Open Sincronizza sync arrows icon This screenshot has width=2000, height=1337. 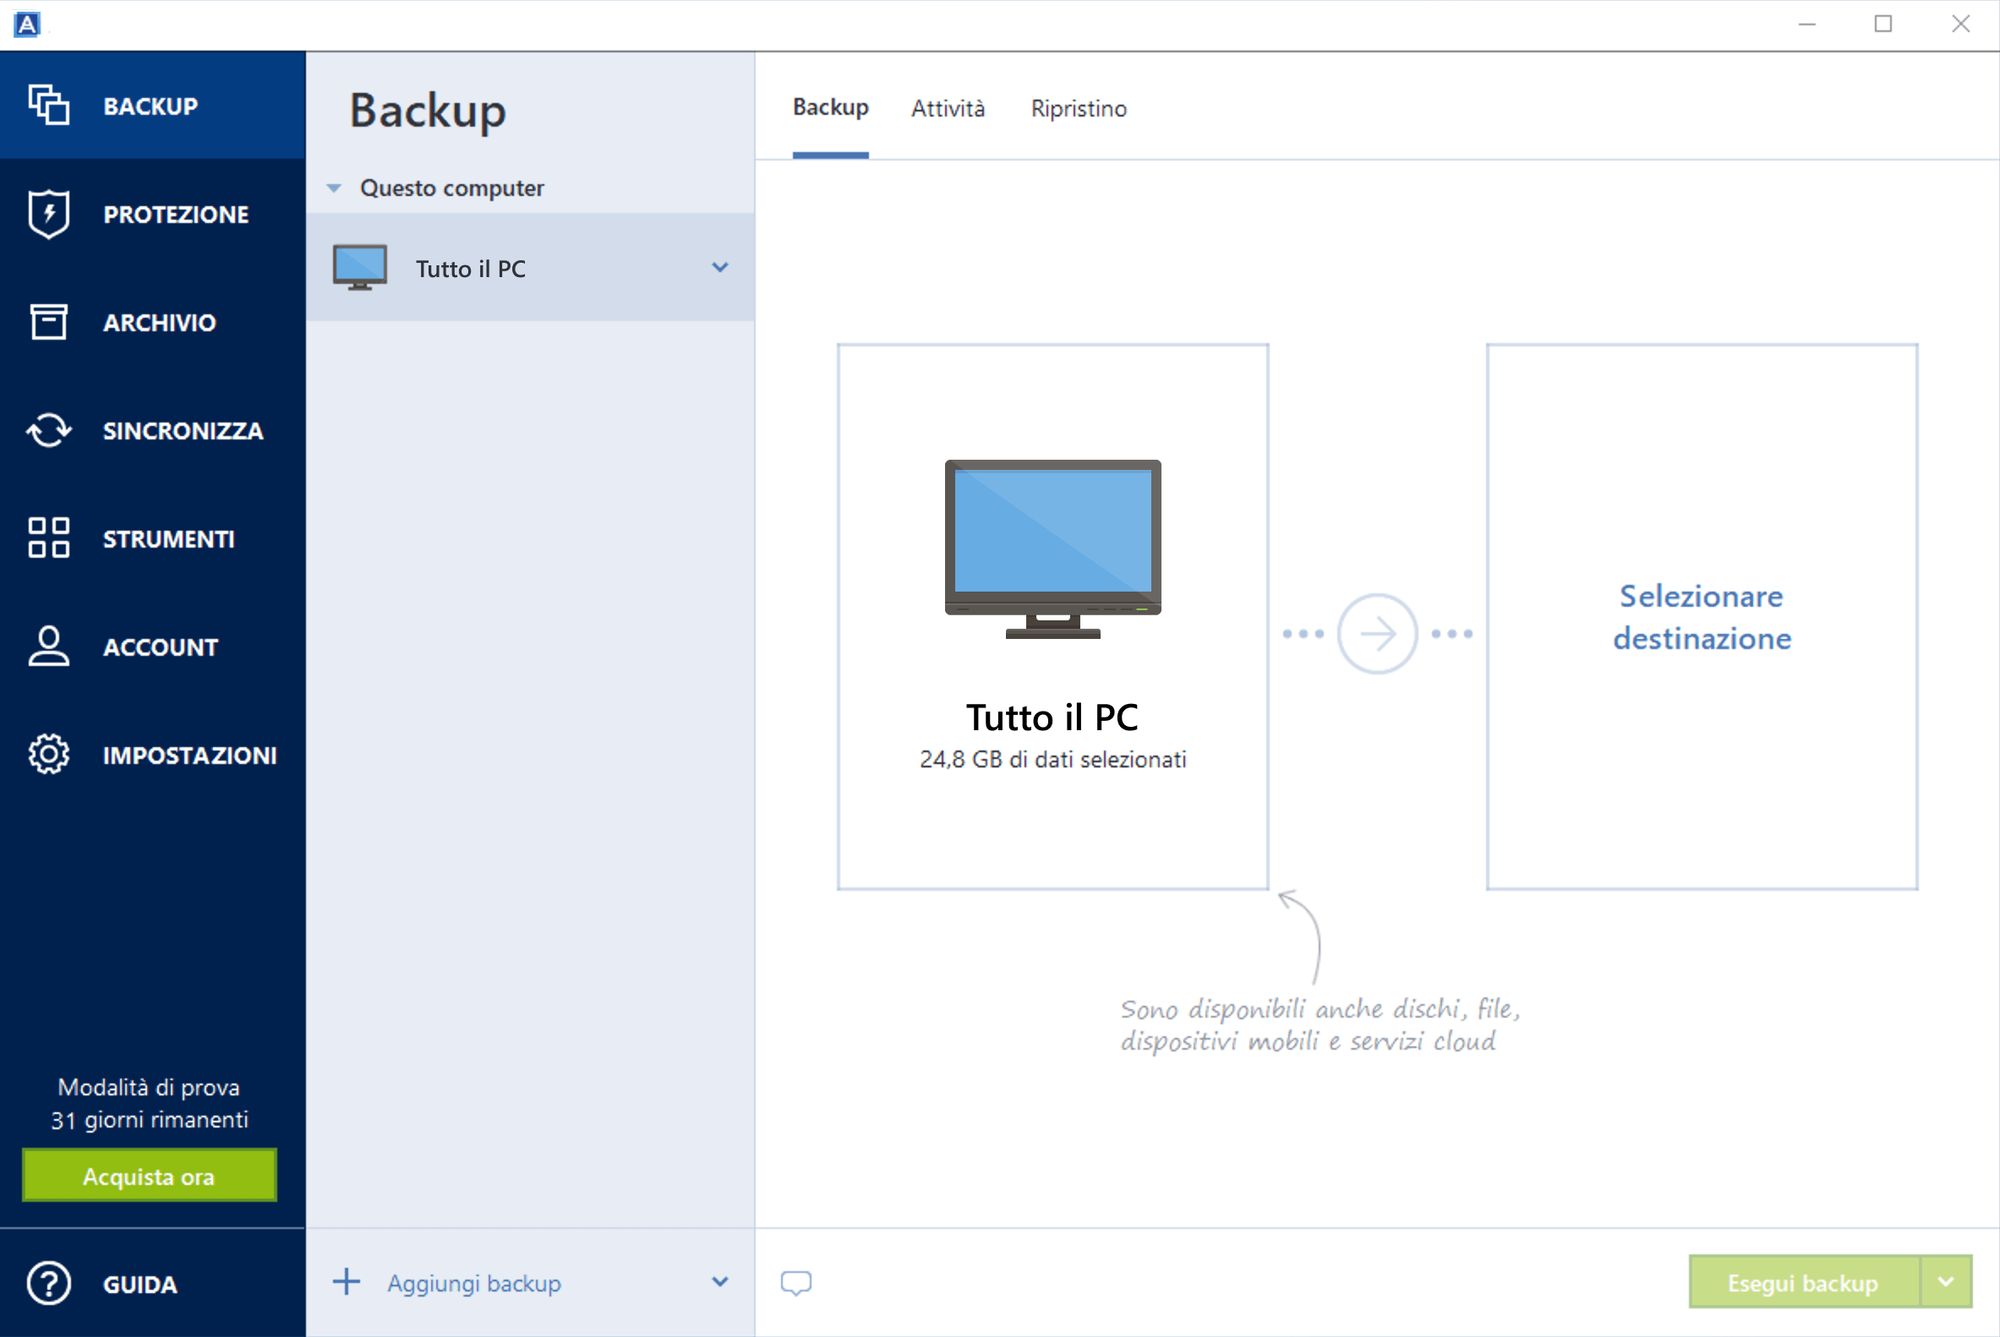pyautogui.click(x=48, y=430)
